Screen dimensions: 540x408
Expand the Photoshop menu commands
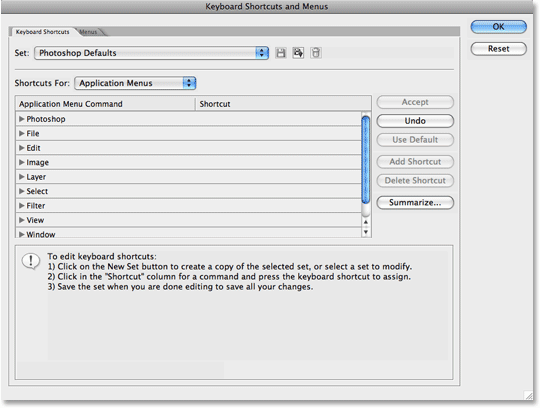tap(22, 119)
